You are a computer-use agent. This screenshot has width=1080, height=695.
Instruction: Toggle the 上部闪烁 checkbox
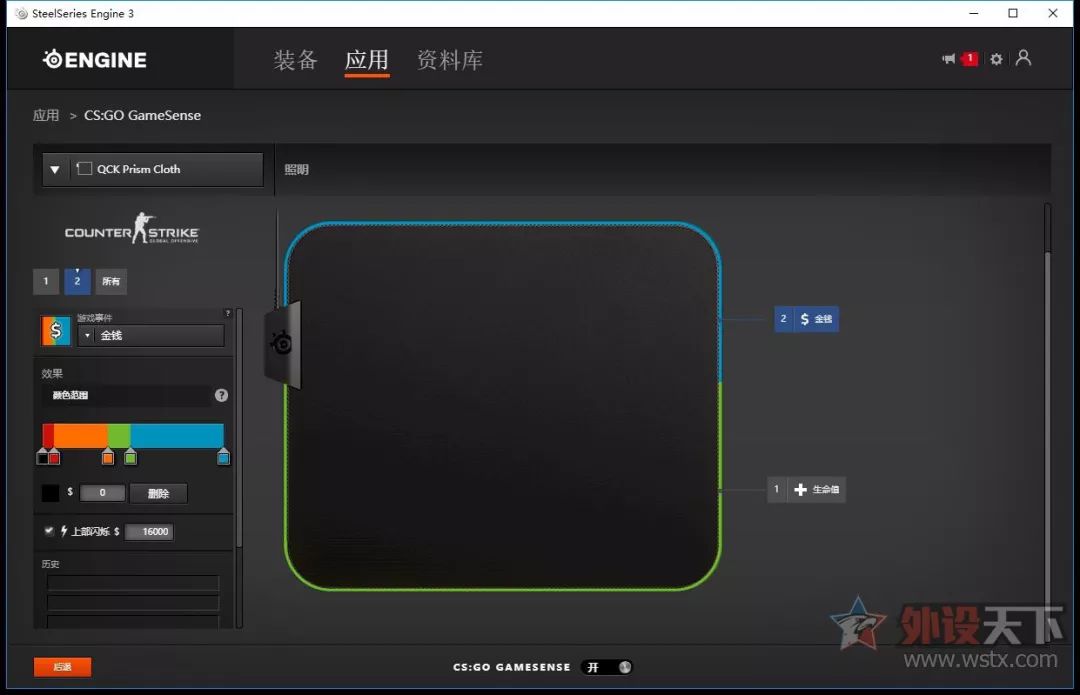pos(49,530)
